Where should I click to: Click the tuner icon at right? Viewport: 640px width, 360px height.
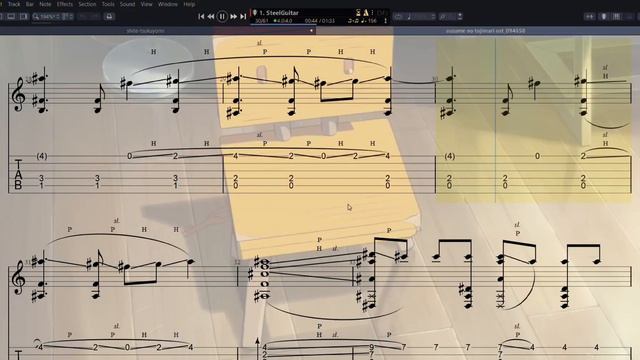[604, 16]
